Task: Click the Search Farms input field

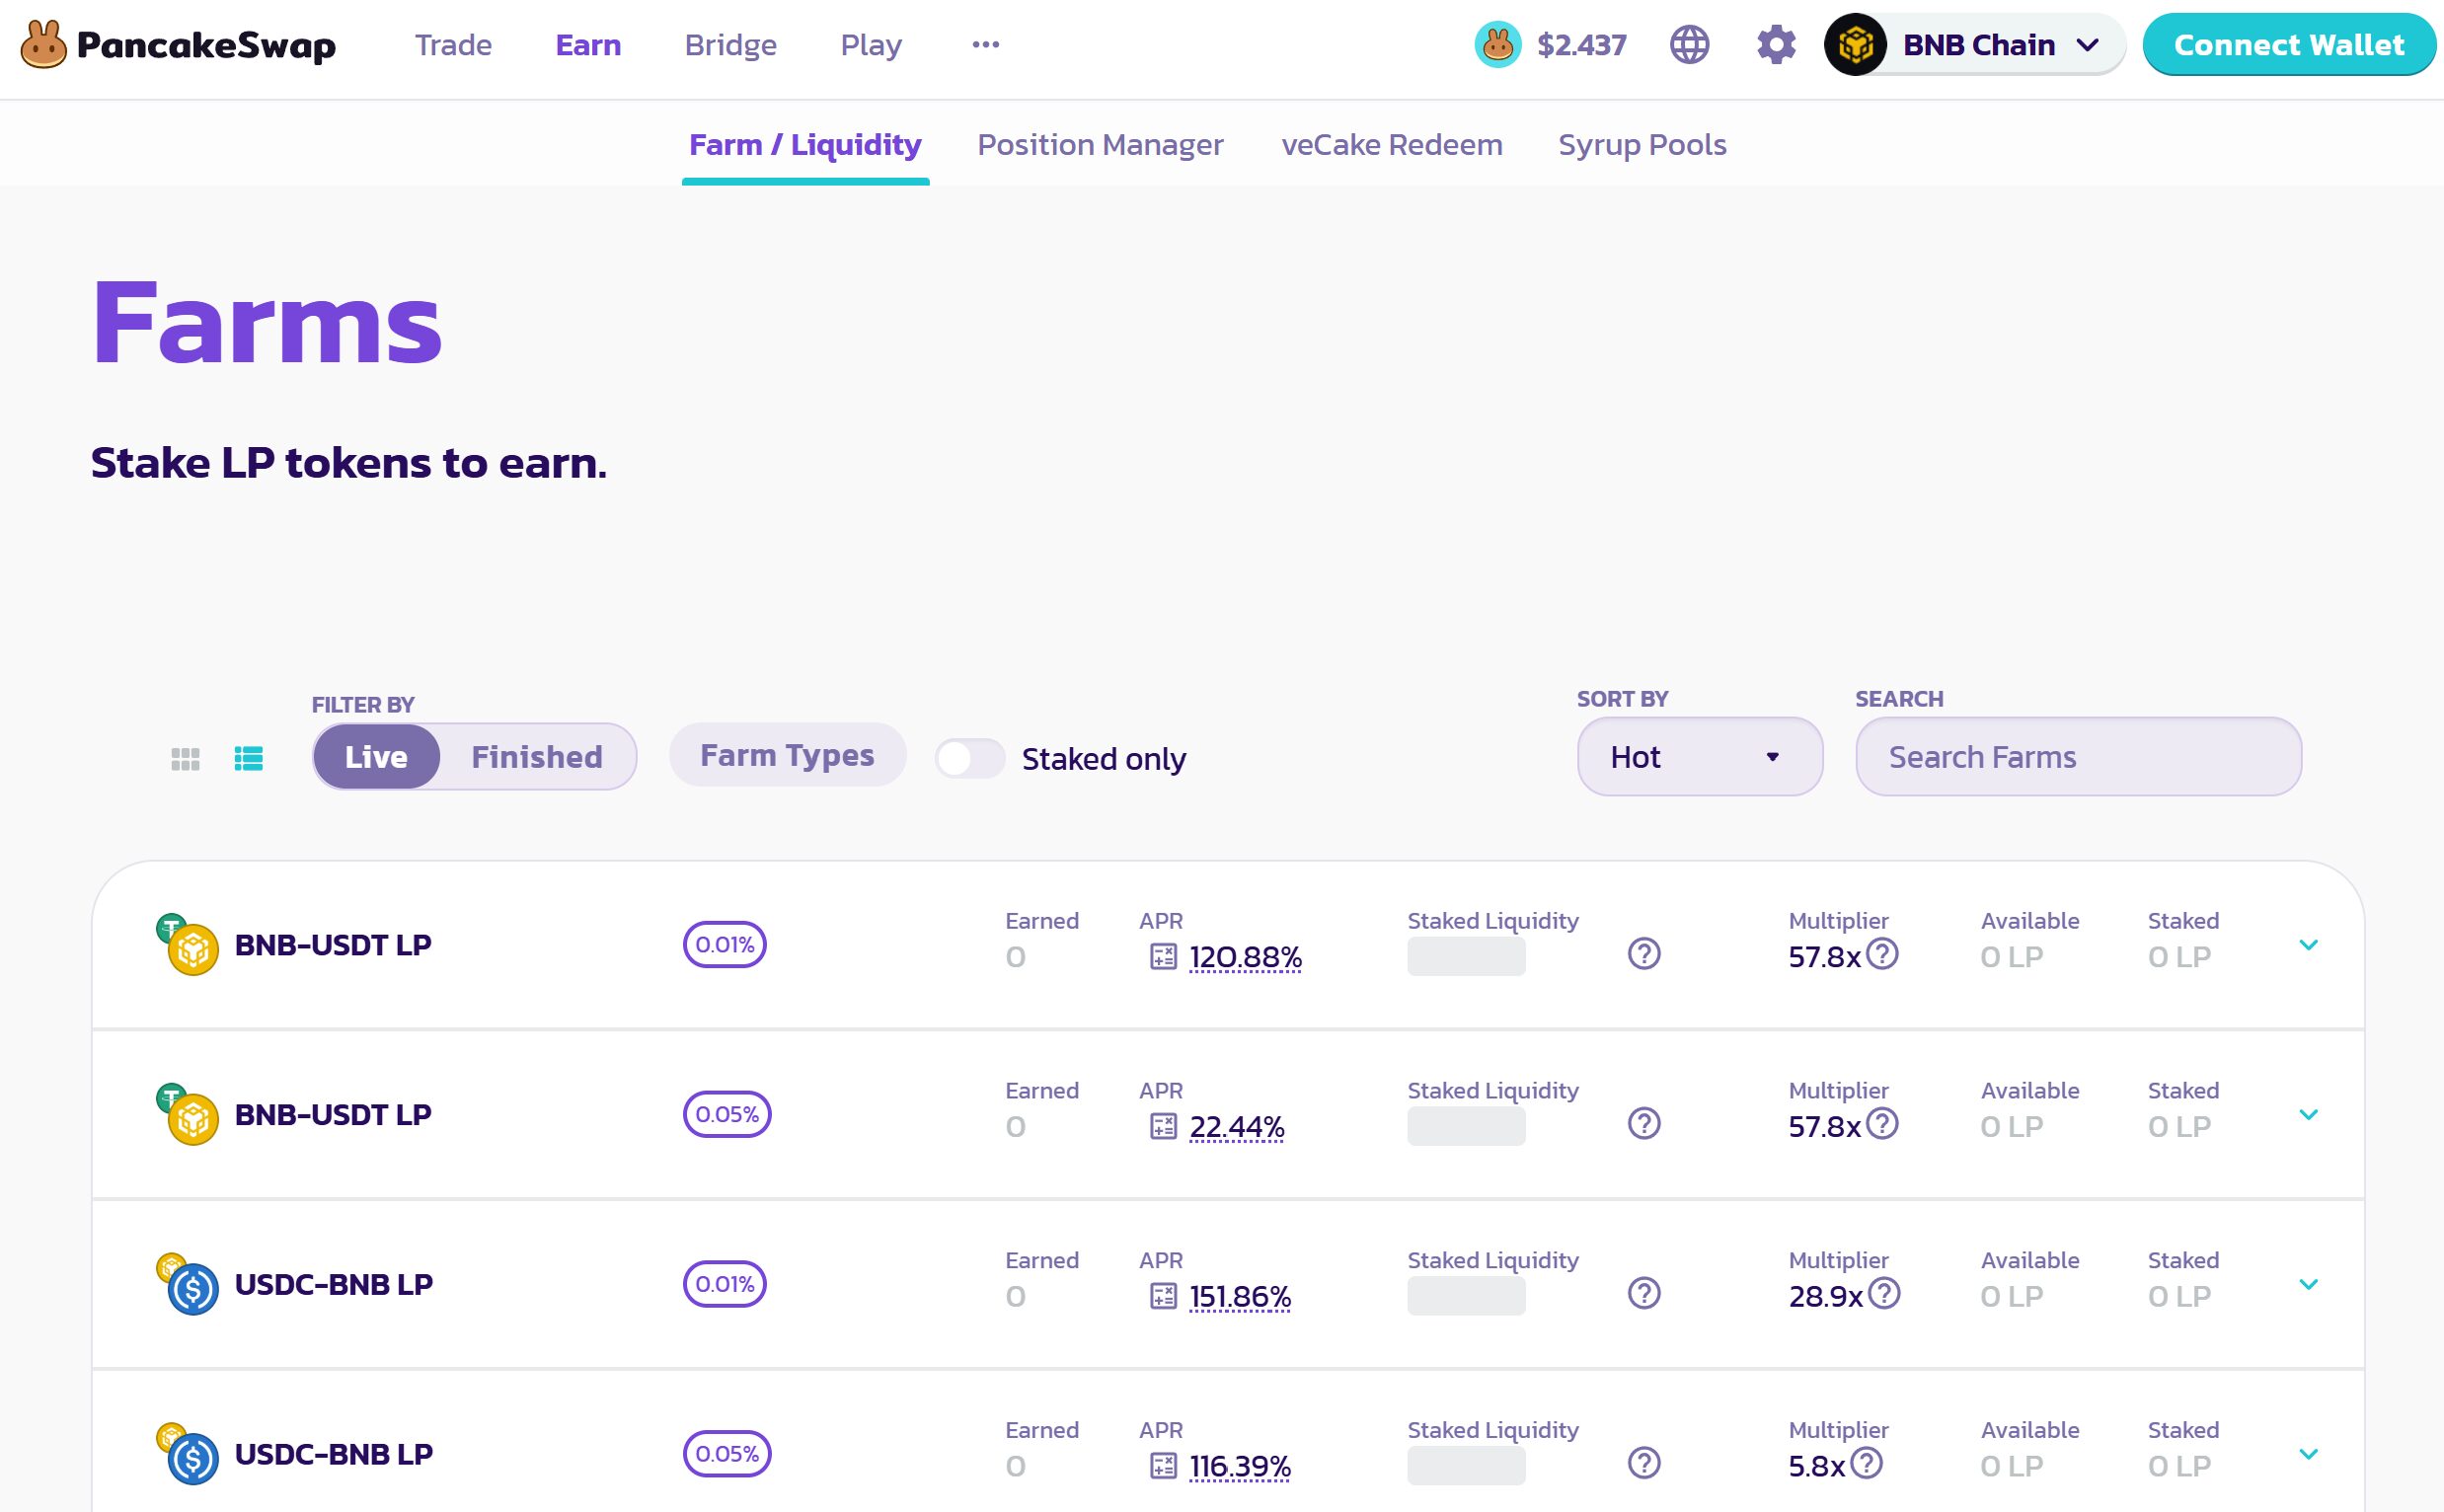Action: pos(2078,757)
